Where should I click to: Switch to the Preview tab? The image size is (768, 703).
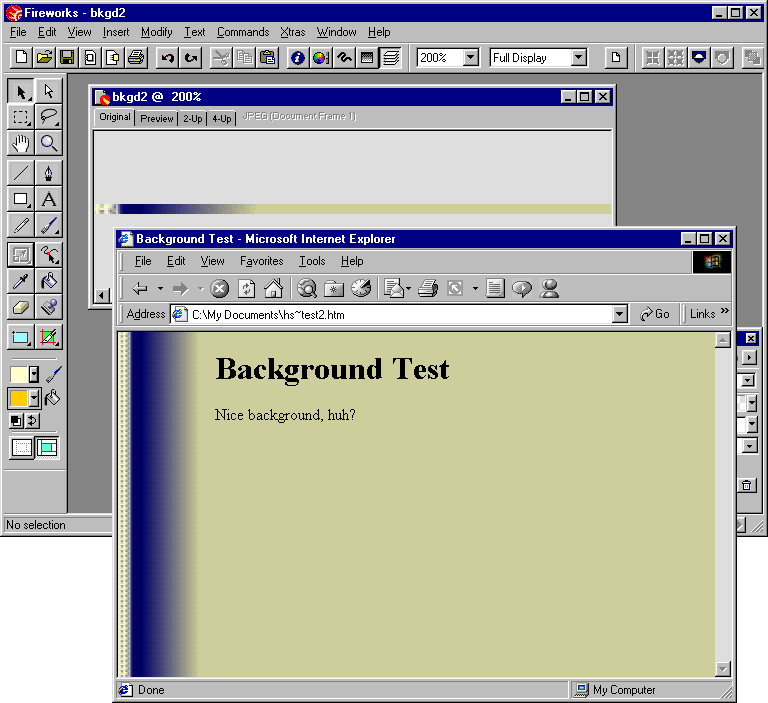(x=156, y=118)
